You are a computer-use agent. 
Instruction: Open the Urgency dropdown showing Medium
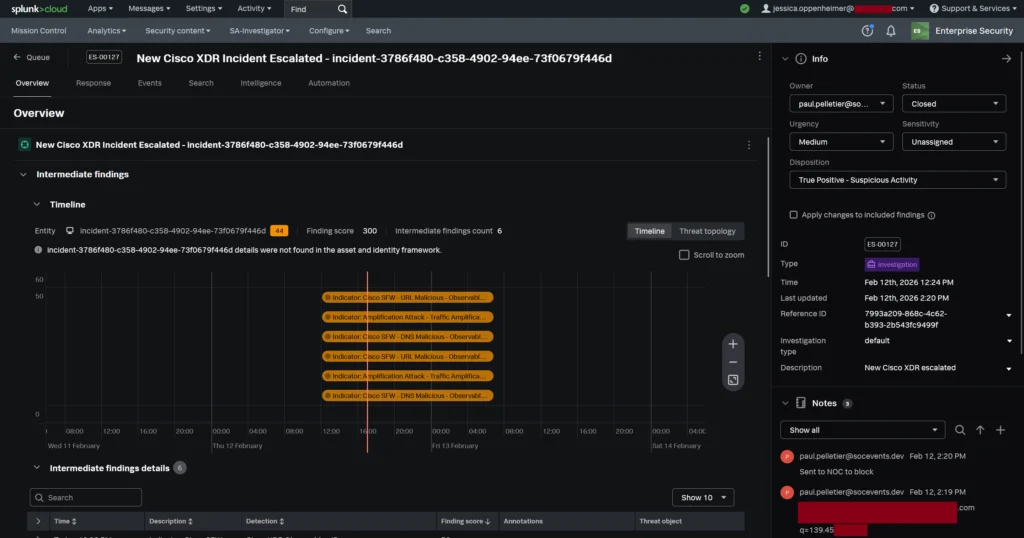[841, 142]
